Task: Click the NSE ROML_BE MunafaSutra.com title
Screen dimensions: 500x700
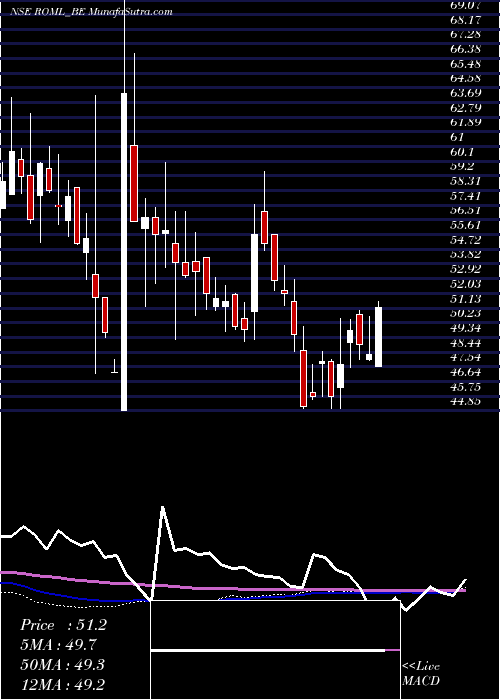Action: [92, 12]
